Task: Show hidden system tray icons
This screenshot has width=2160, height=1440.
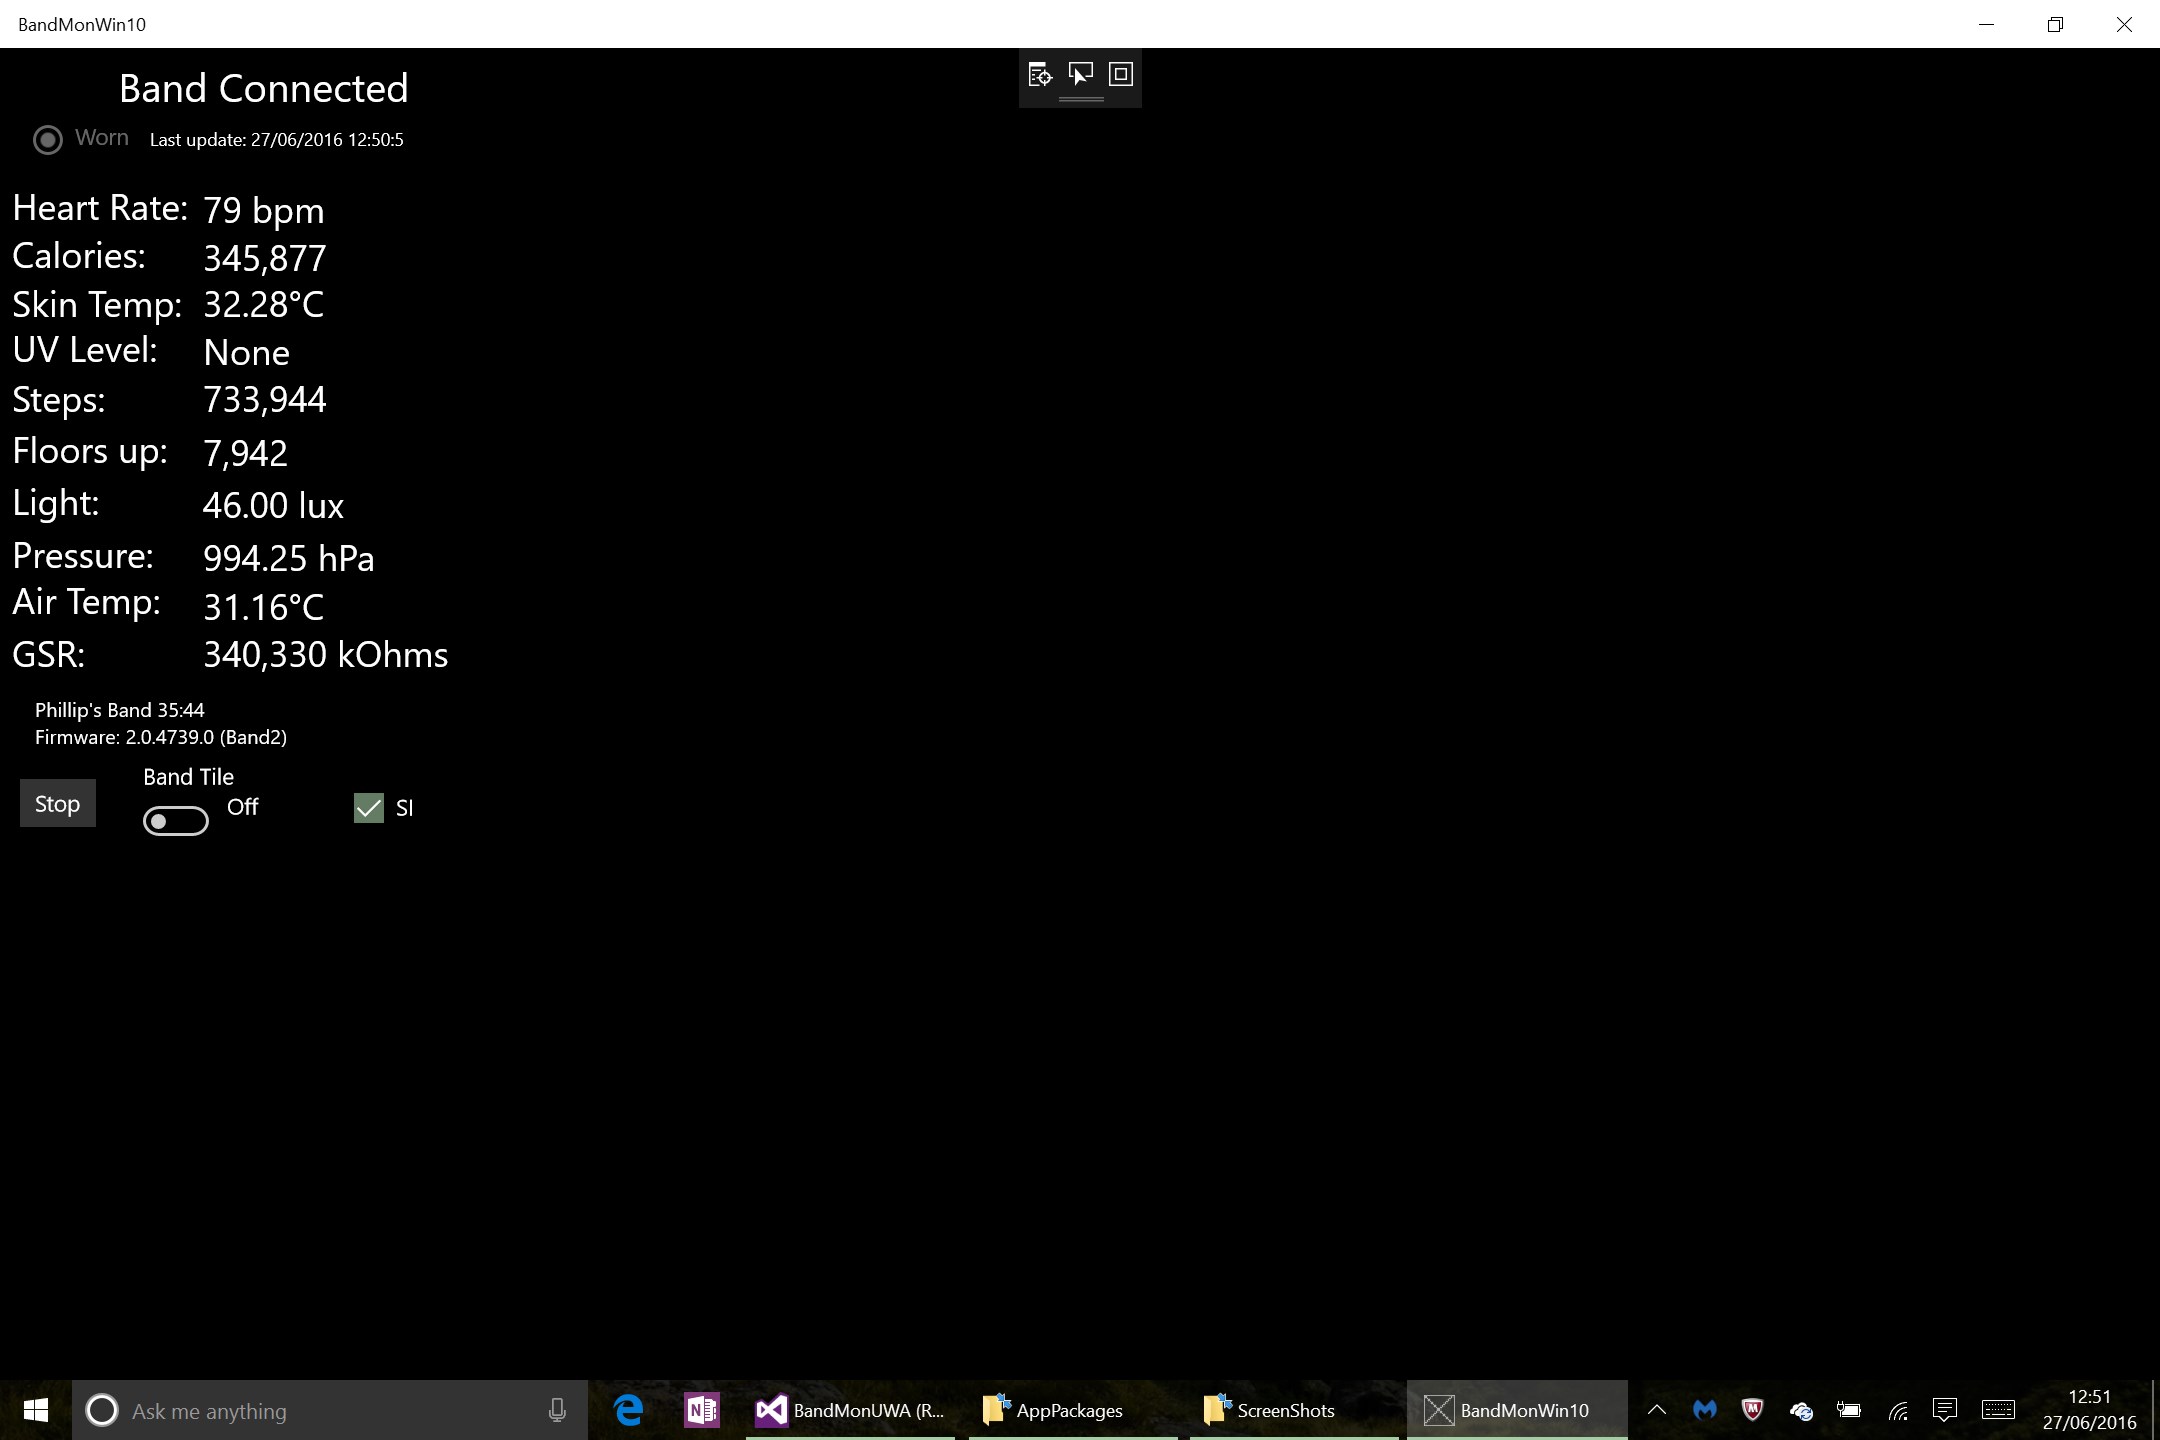Action: tap(1656, 1410)
